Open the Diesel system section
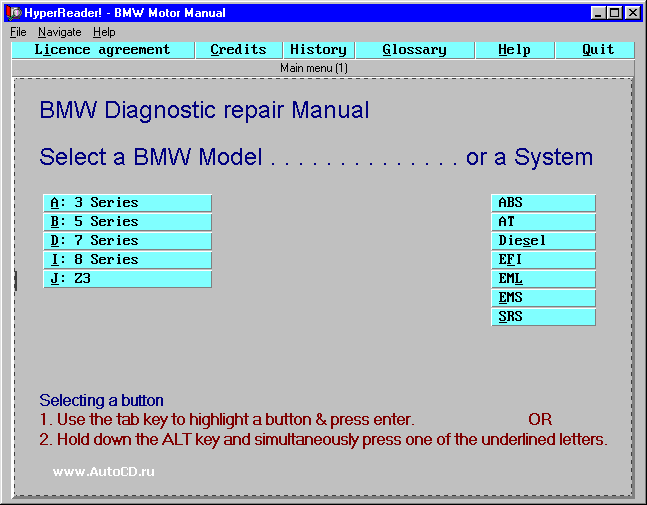This screenshot has height=505, width=647. tap(543, 241)
